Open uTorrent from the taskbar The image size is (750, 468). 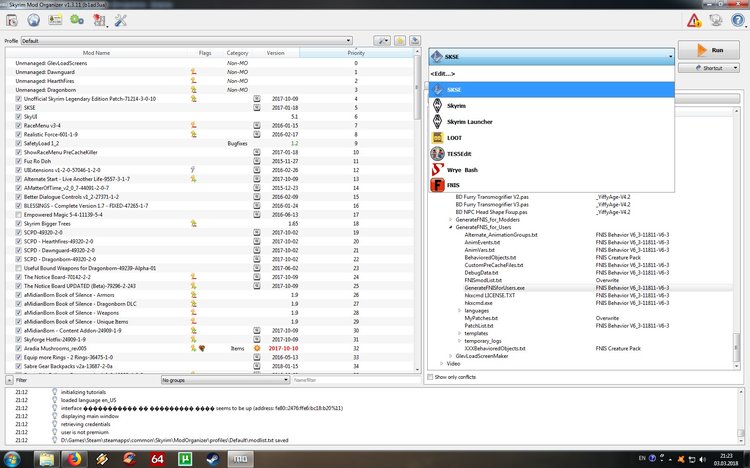[185, 459]
